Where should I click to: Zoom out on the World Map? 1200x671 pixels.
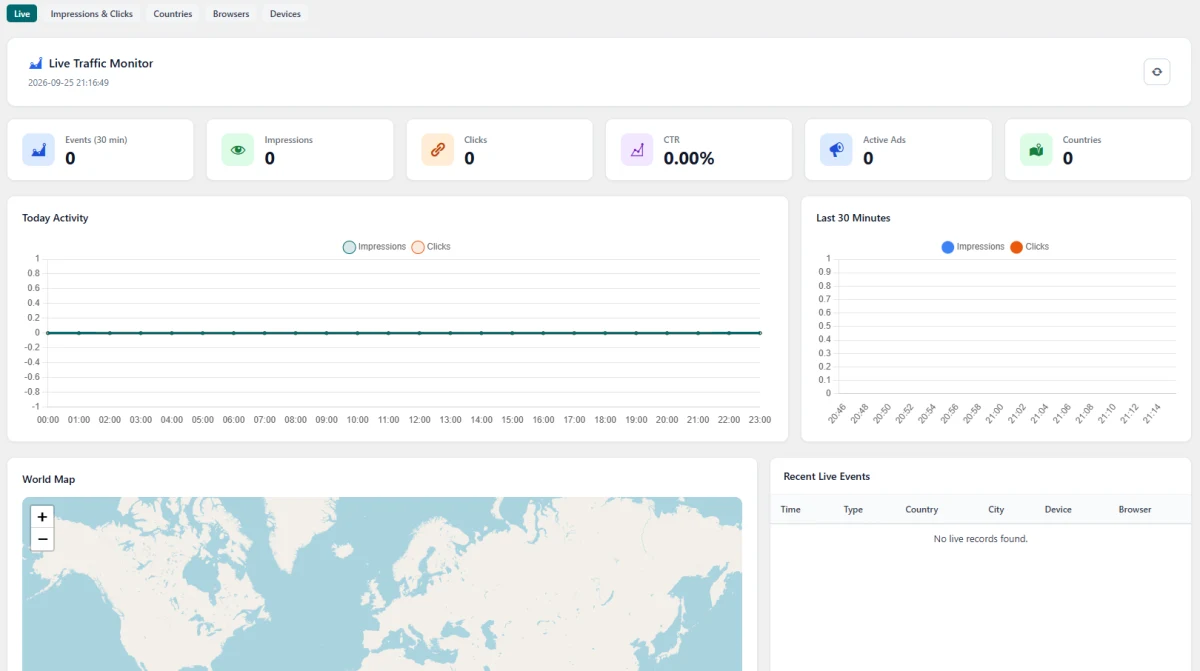tap(42, 540)
